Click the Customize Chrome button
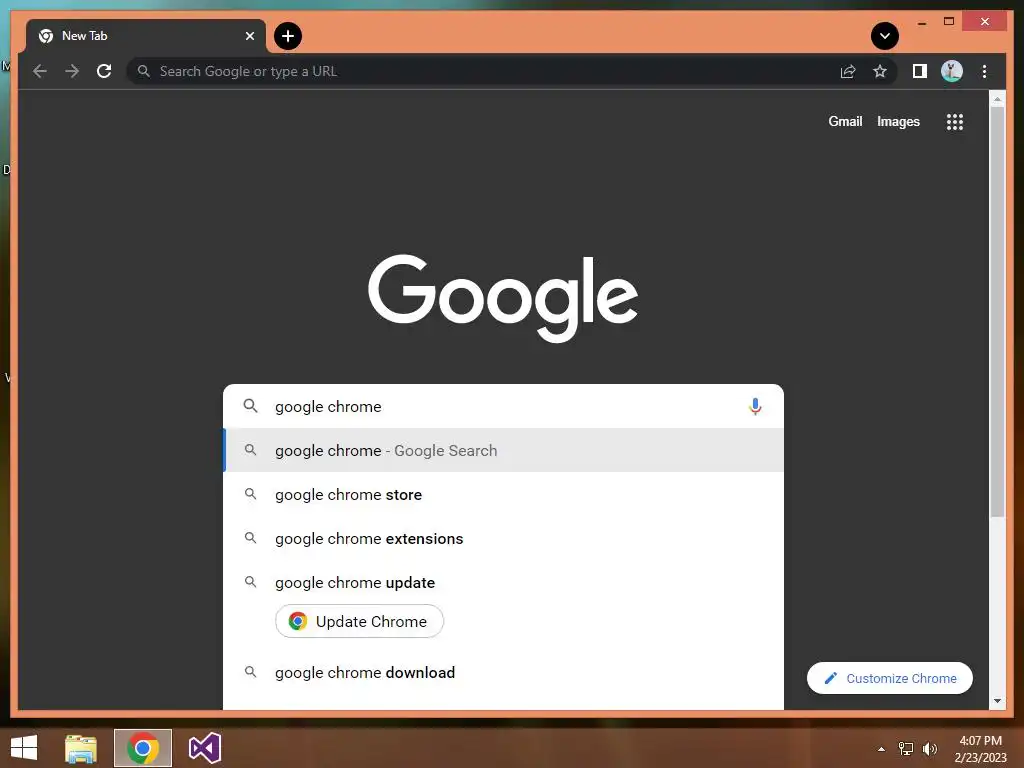The height and width of the screenshot is (768, 1024). coord(889,678)
